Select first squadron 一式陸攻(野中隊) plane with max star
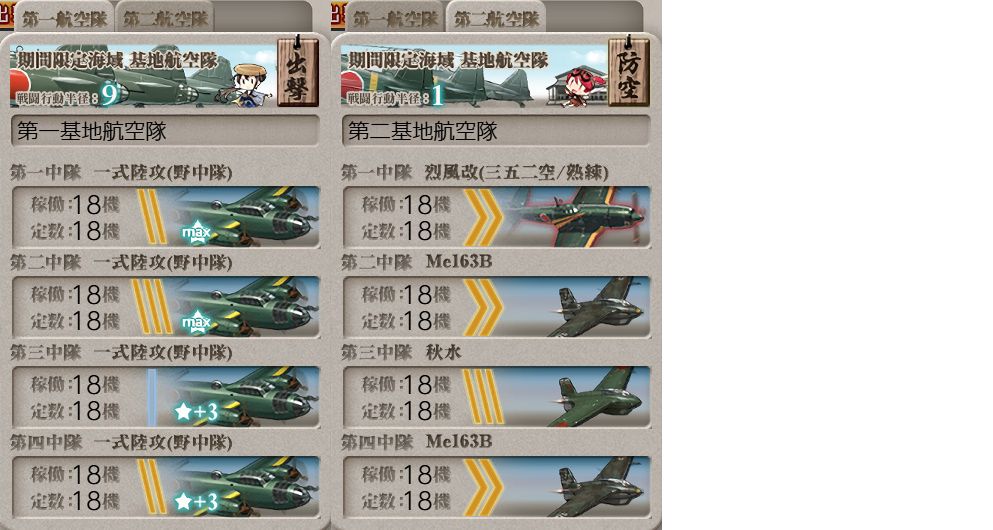 coord(165,217)
